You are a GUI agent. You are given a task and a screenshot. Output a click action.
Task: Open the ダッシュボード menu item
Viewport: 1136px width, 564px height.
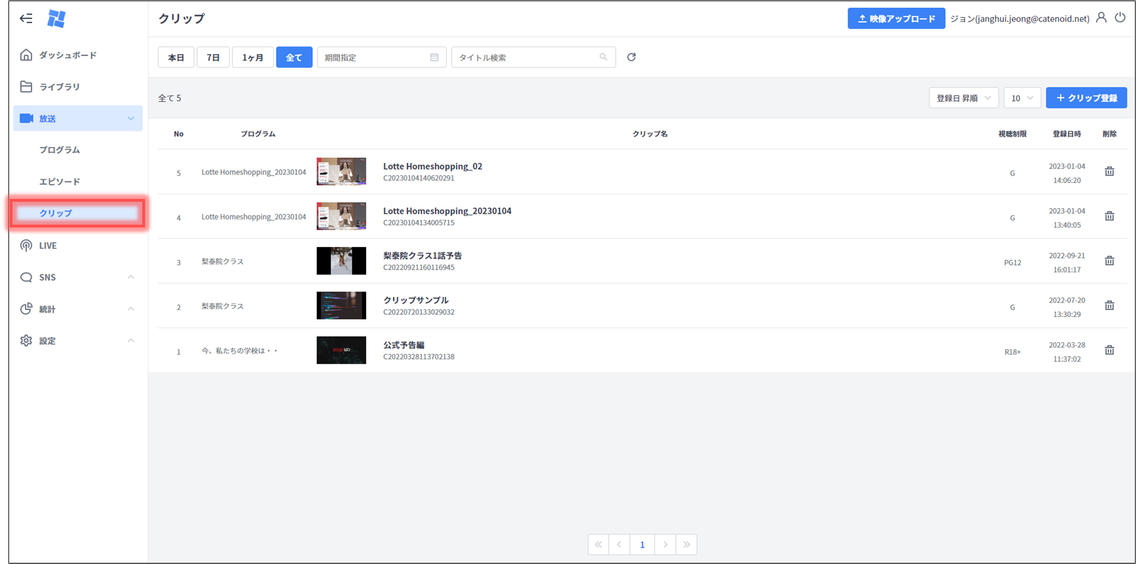(67, 55)
